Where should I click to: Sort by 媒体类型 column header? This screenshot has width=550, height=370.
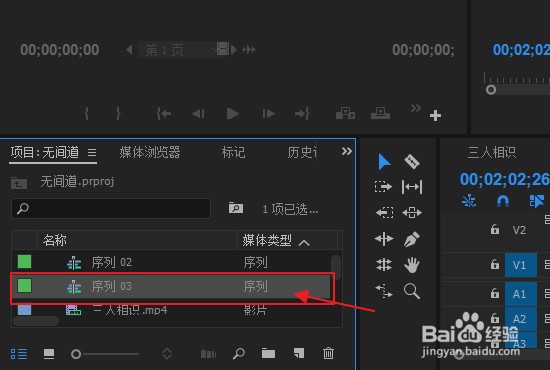point(267,241)
